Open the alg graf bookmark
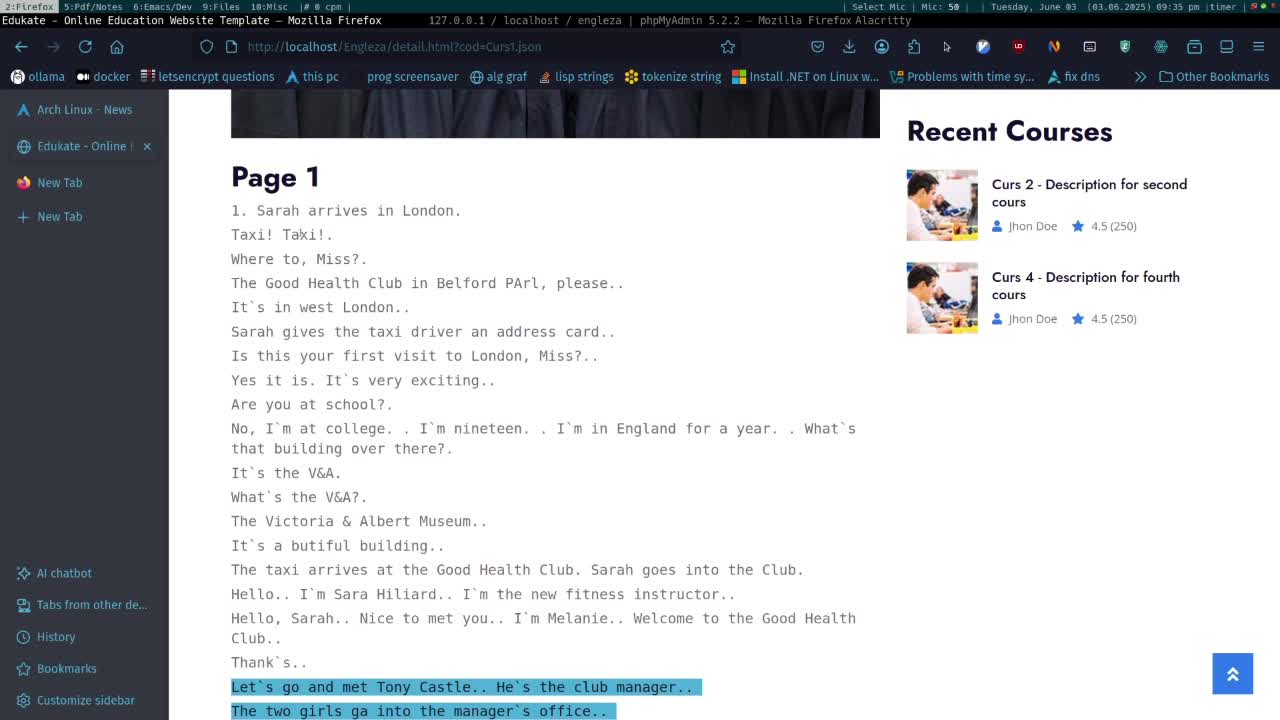This screenshot has height=720, width=1280. (x=498, y=76)
